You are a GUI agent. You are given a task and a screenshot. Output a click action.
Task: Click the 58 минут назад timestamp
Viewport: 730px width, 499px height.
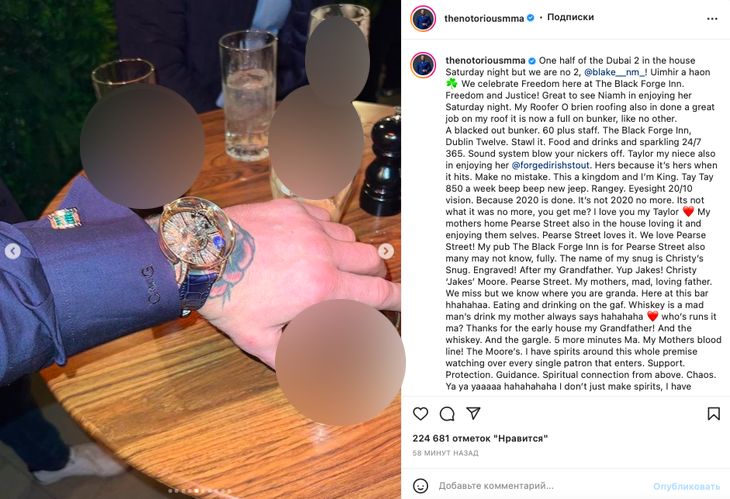point(445,453)
